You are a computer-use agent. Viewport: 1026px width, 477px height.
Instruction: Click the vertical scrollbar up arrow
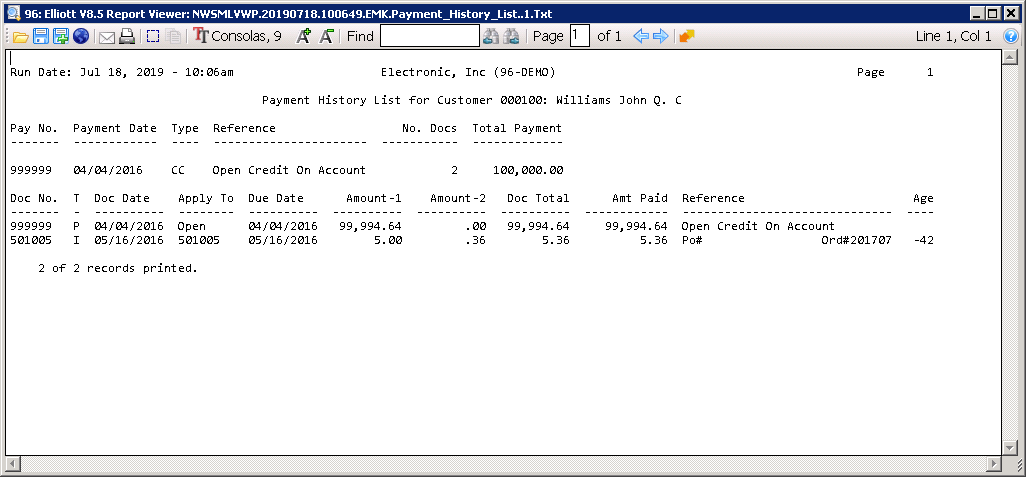[x=1008, y=57]
